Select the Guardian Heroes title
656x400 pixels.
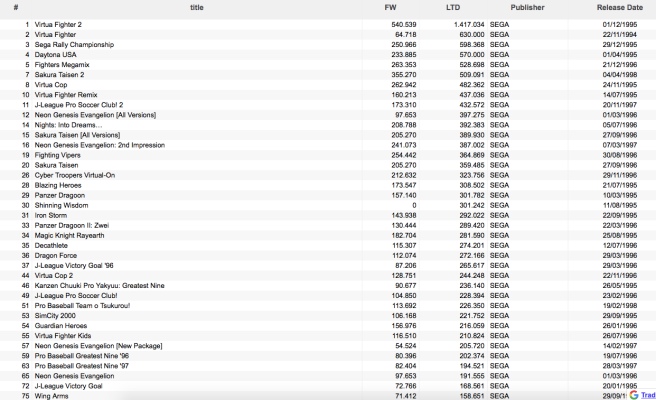click(61, 326)
